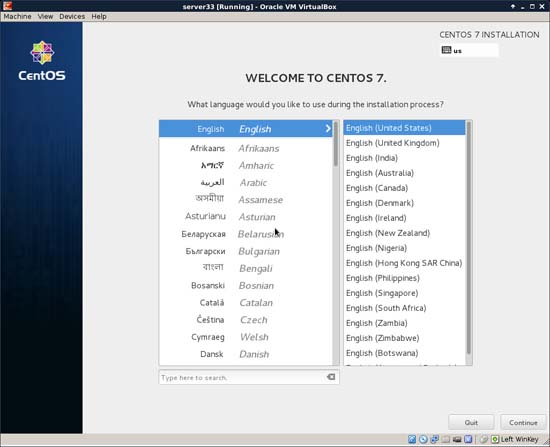Click the language list vertical scrollbar
Viewport: 550px width, 447px height.
pos(336,243)
